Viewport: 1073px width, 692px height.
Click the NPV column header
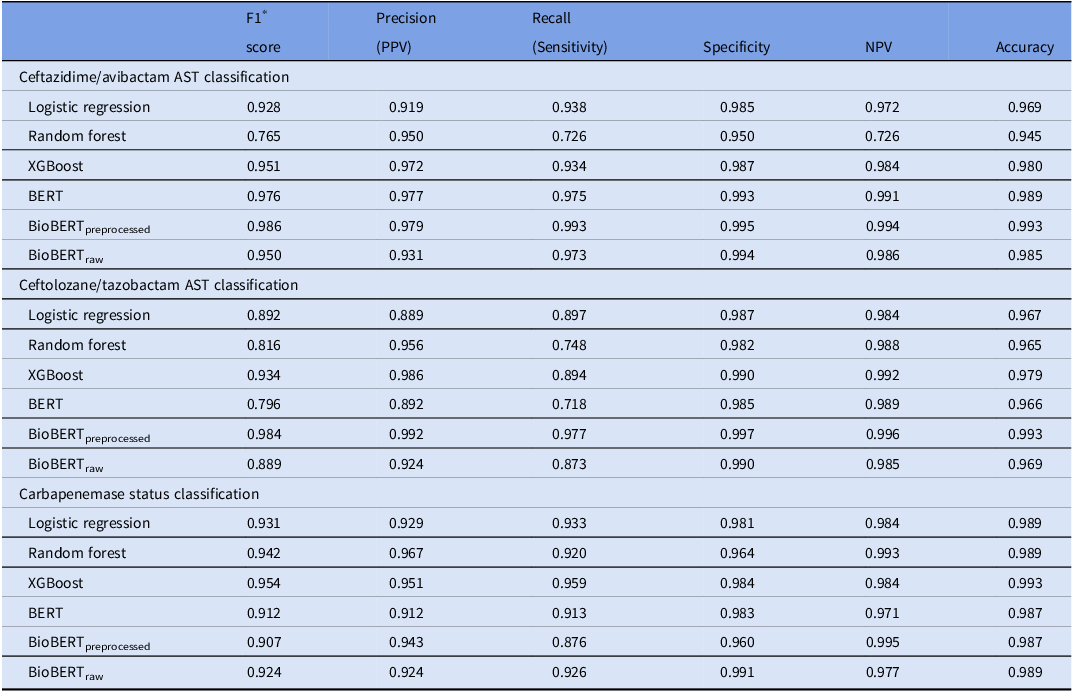pos(879,47)
